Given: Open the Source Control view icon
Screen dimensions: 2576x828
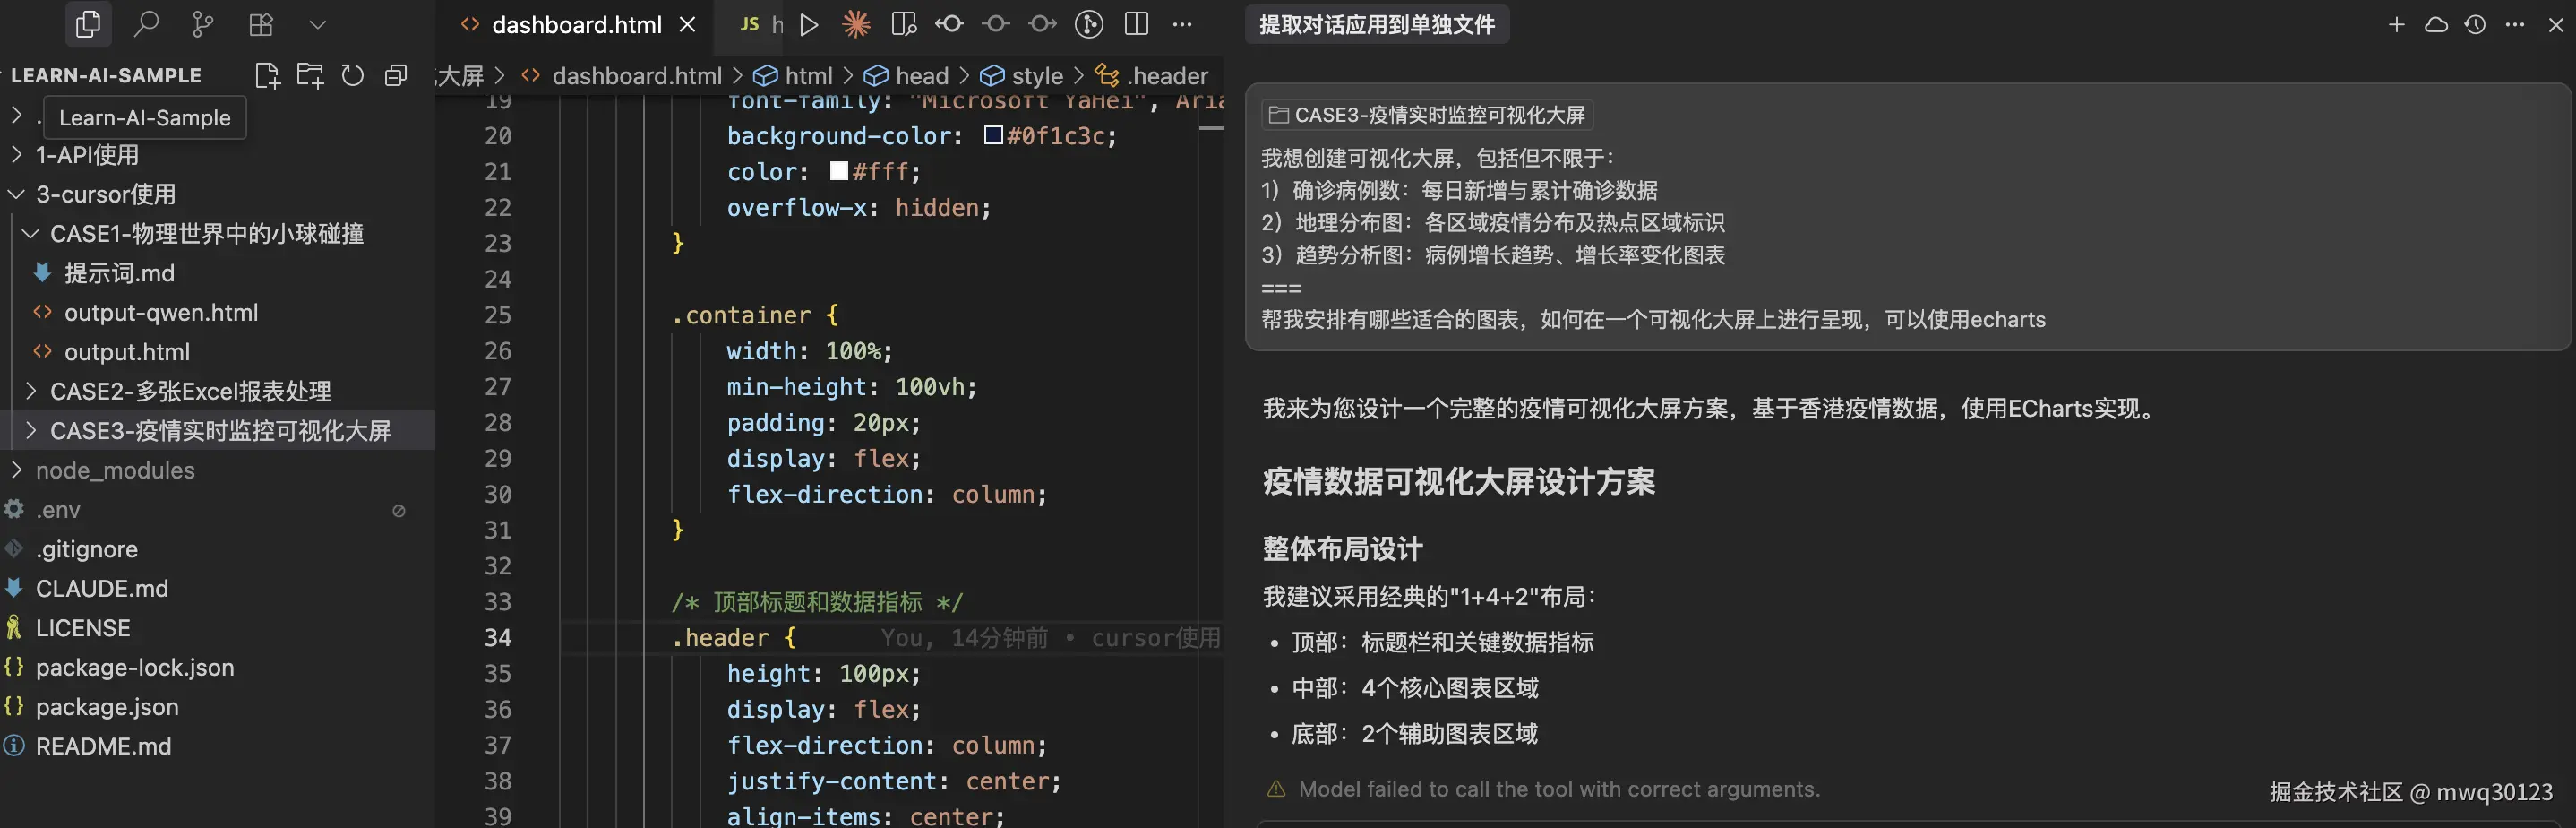Looking at the screenshot, I should click(x=203, y=24).
